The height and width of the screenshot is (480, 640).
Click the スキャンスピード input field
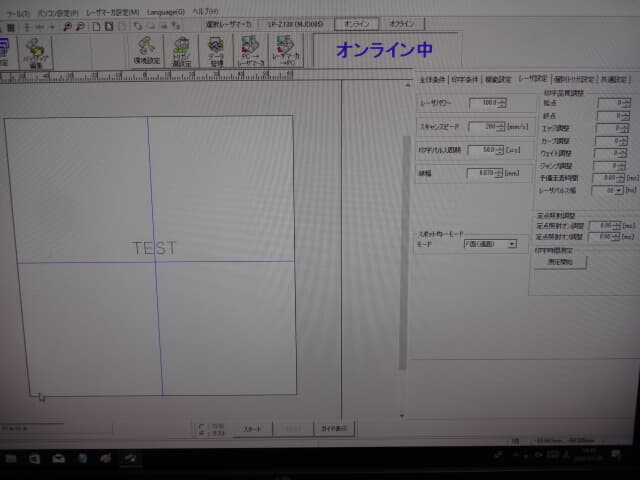pyautogui.click(x=482, y=126)
